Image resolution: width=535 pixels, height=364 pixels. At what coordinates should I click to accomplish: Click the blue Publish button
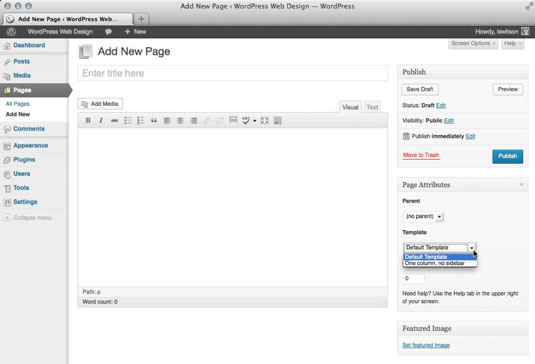pos(508,156)
